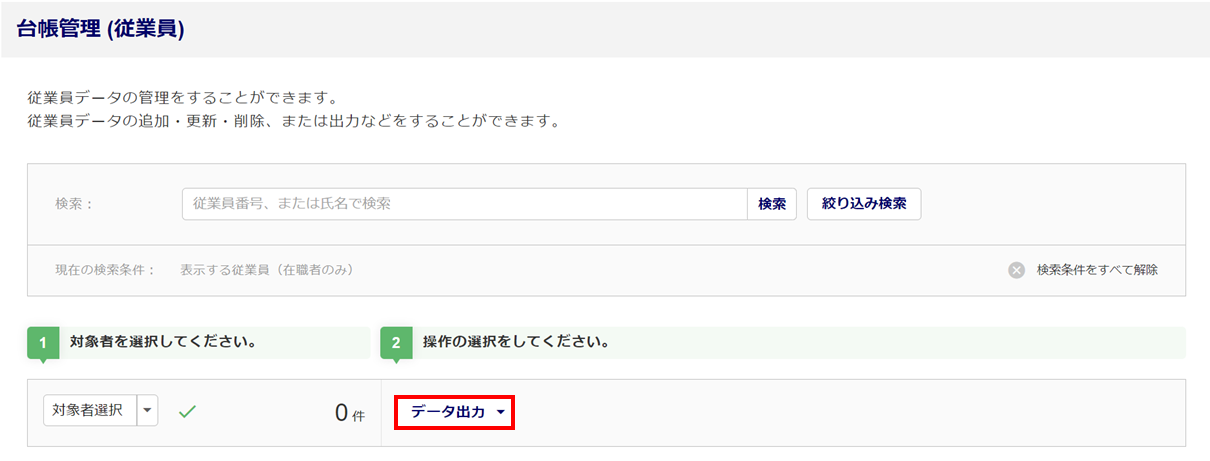
Task: Click 検索条件をすべて解除 link
Action: [1097, 270]
